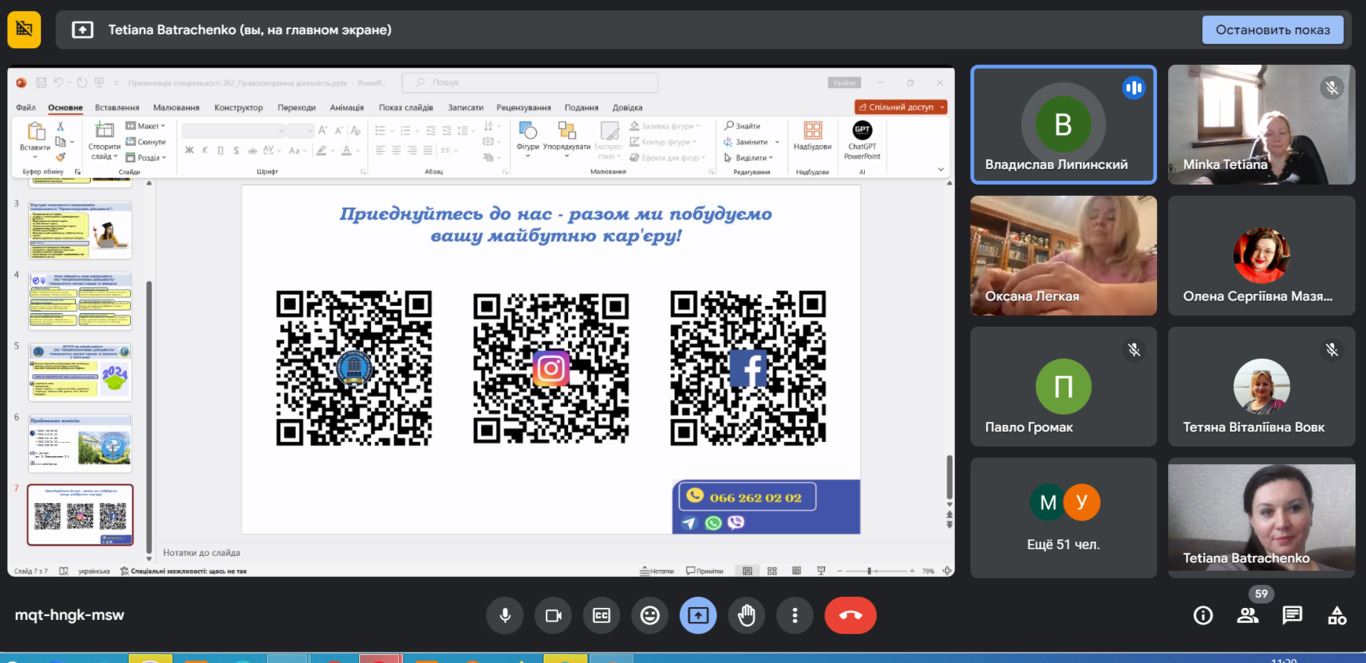
Task: Open the meeting details info icon
Action: [x=1203, y=615]
